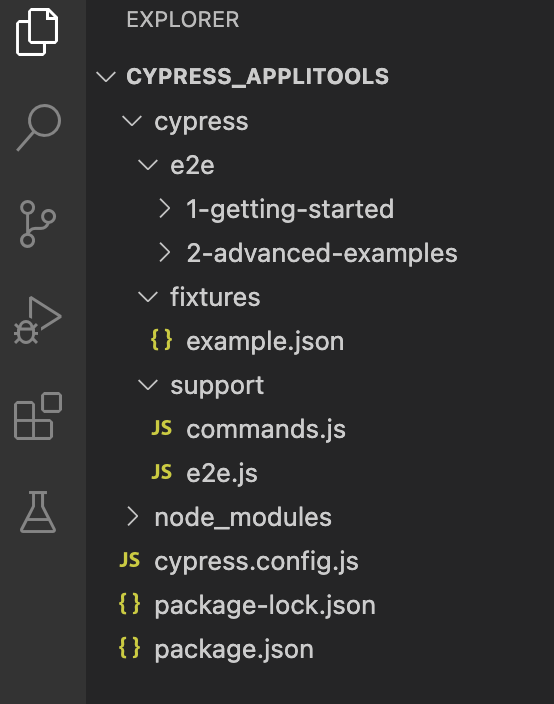The image size is (554, 704).
Task: Select the support folder name
Action: pos(217,386)
